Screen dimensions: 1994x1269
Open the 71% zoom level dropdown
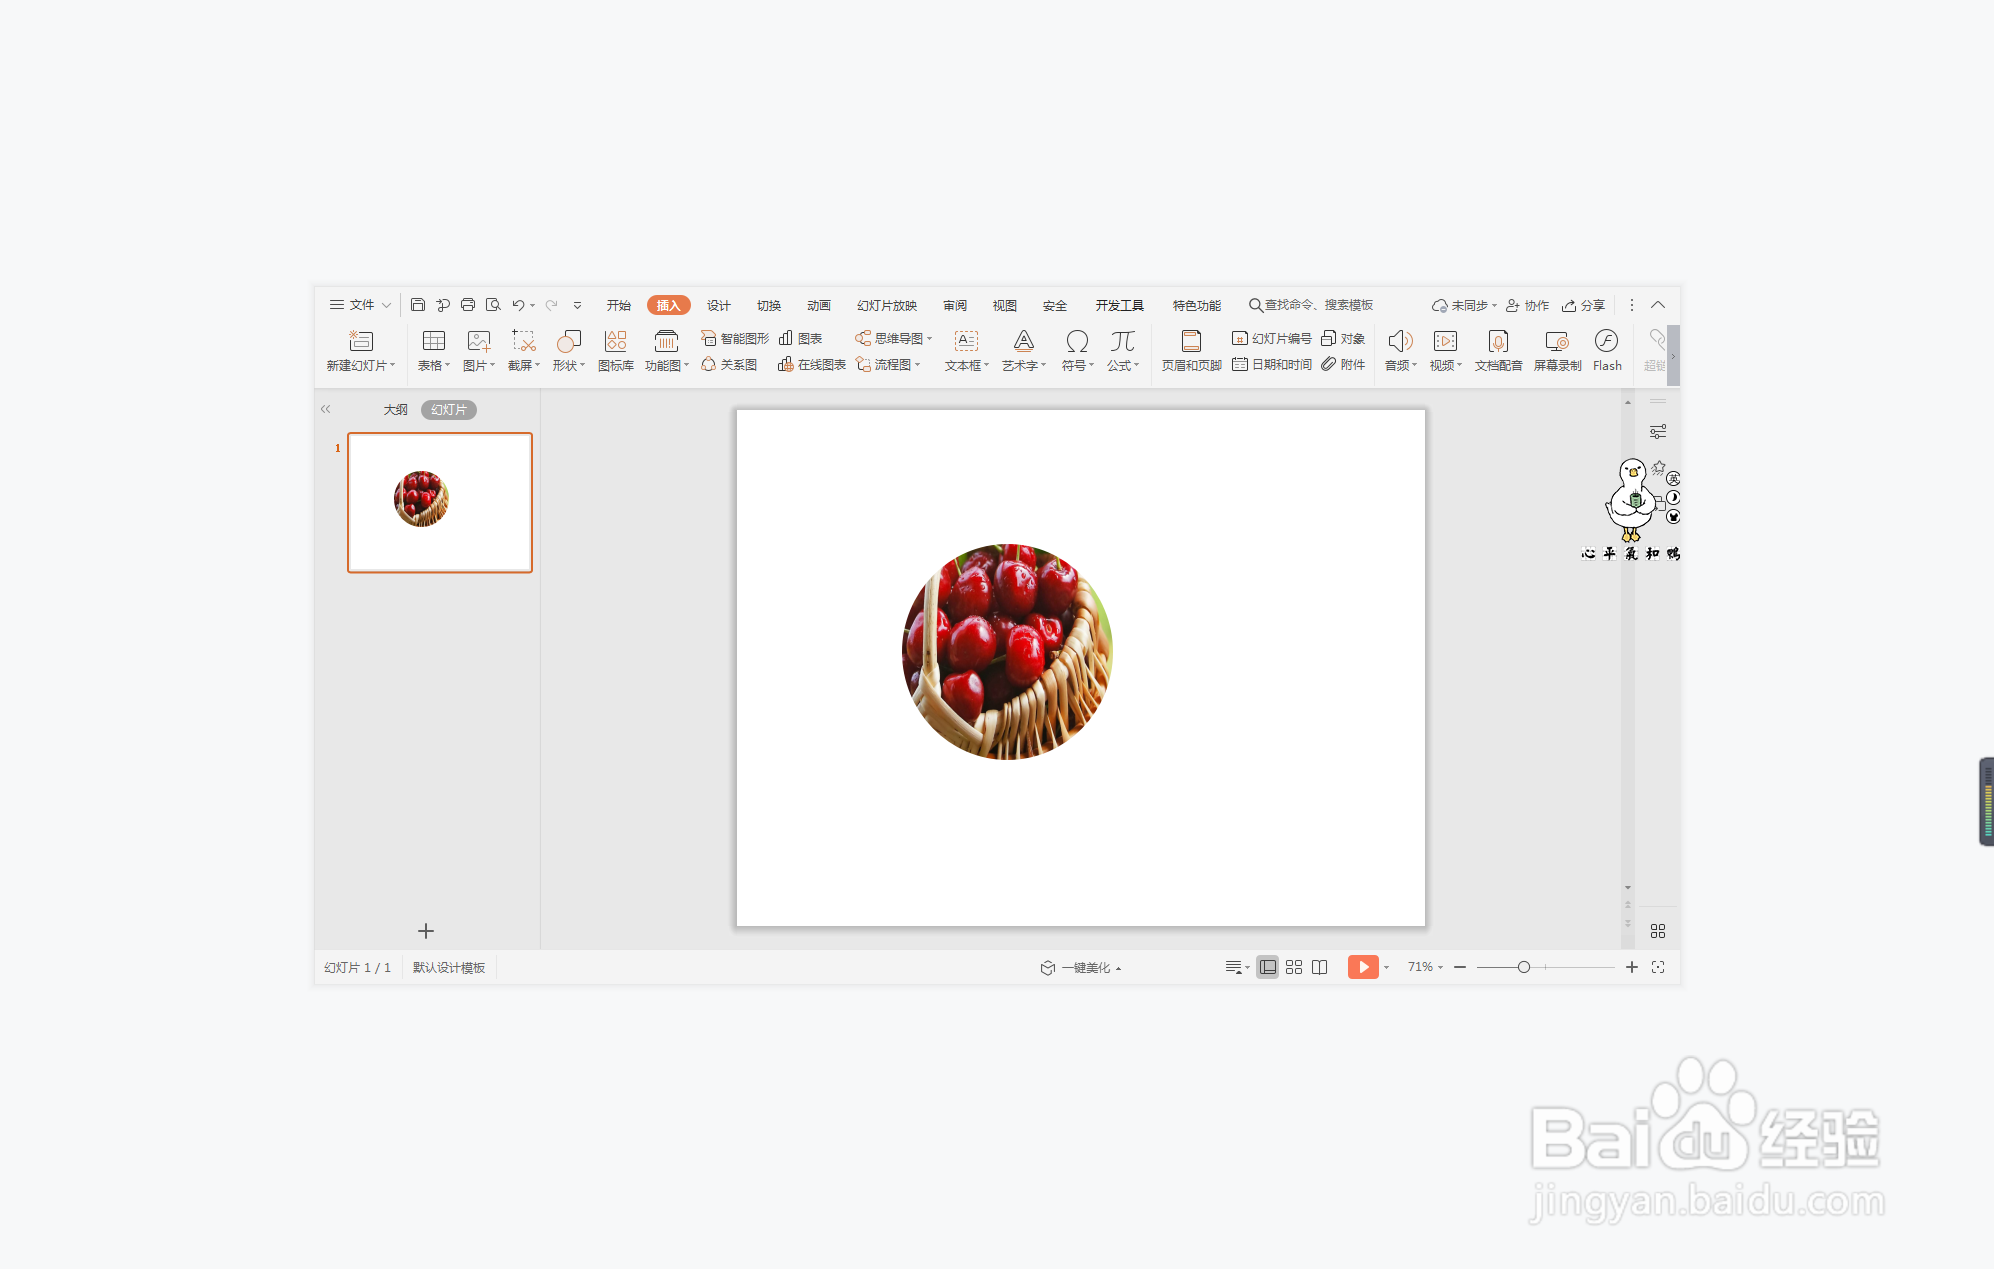(x=1425, y=967)
